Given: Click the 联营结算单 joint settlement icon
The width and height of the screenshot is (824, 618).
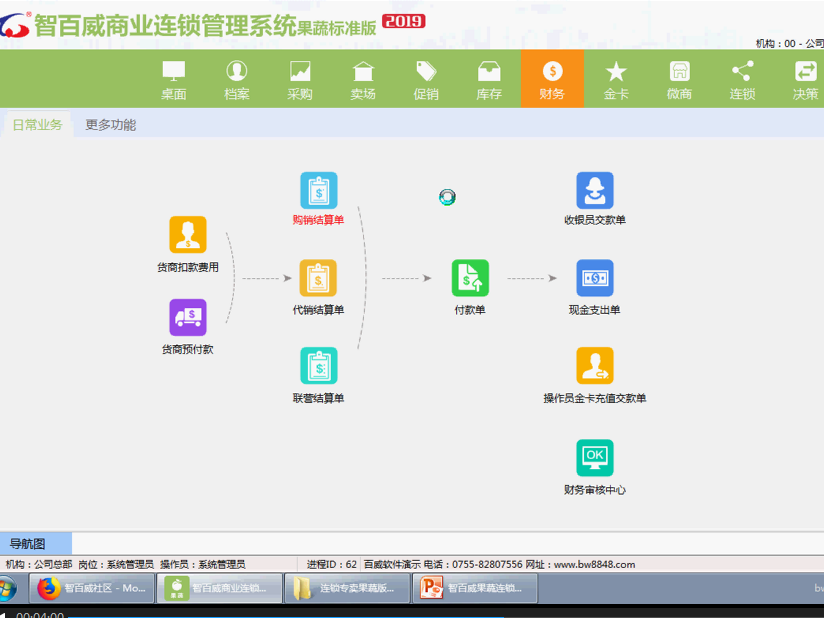Looking at the screenshot, I should pyautogui.click(x=318, y=366).
